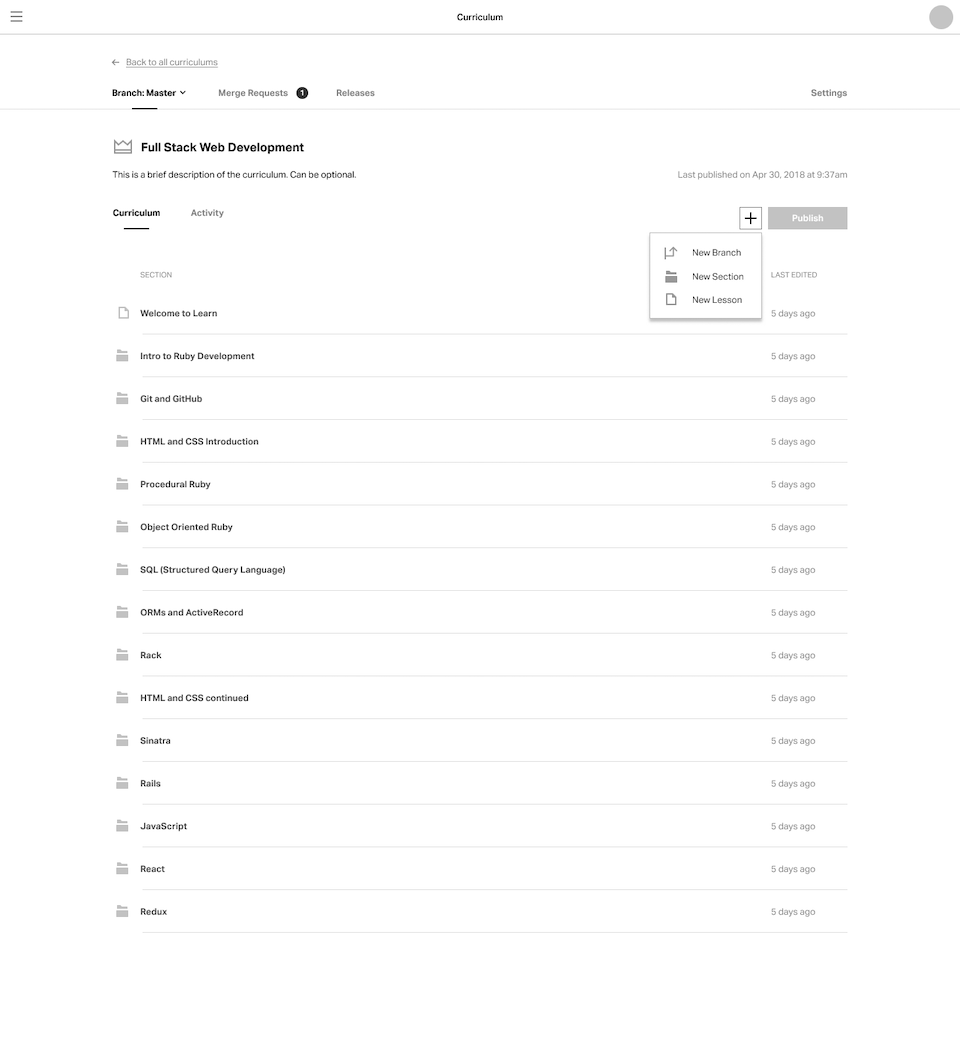This screenshot has height=1061, width=960.
Task: Open the hamburger menu icon
Action: pyautogui.click(x=16, y=16)
